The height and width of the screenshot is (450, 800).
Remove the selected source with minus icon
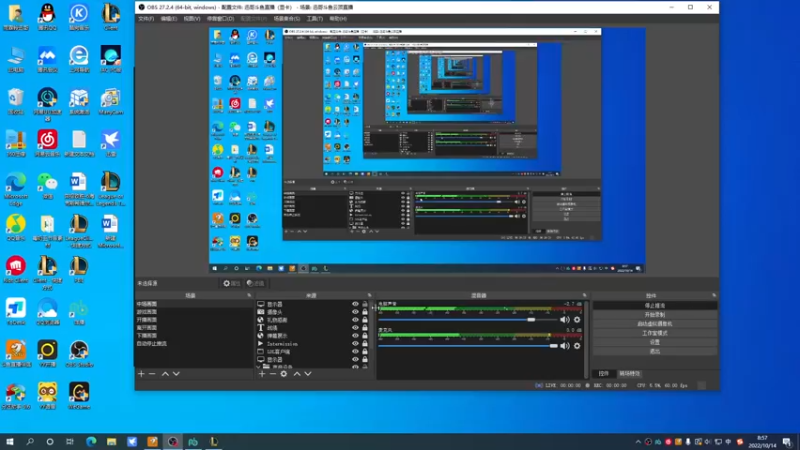point(272,374)
